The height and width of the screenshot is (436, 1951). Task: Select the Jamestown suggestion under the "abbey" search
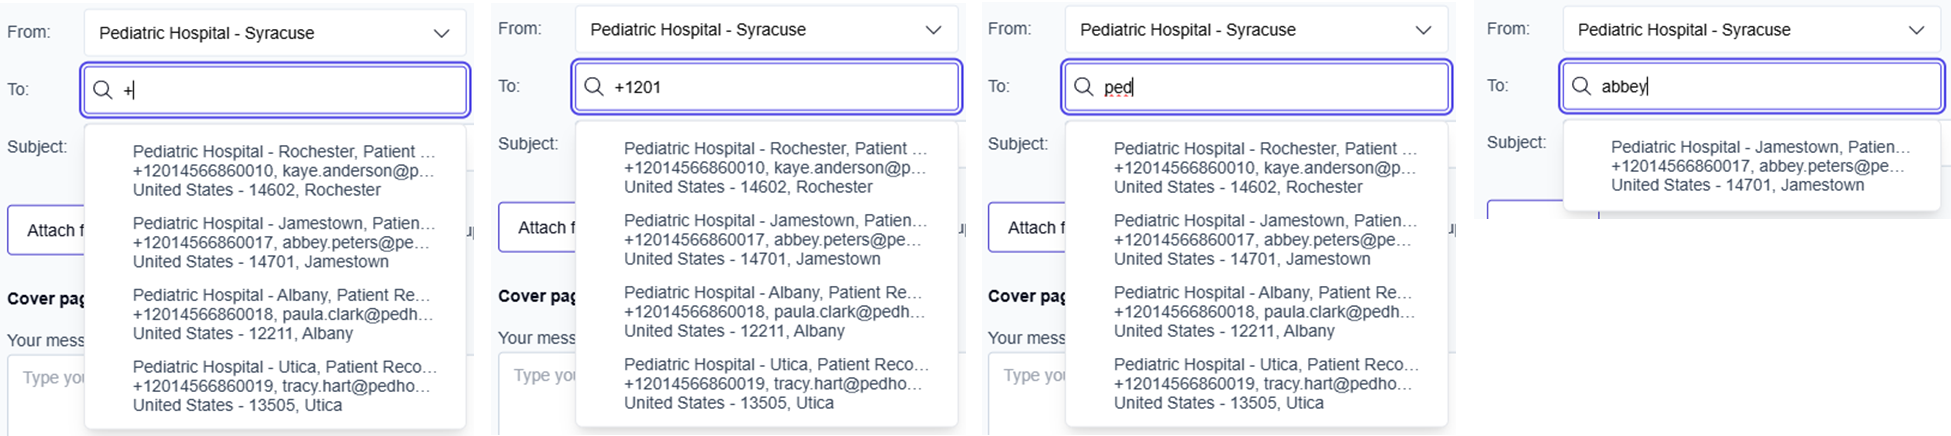(x=1760, y=166)
